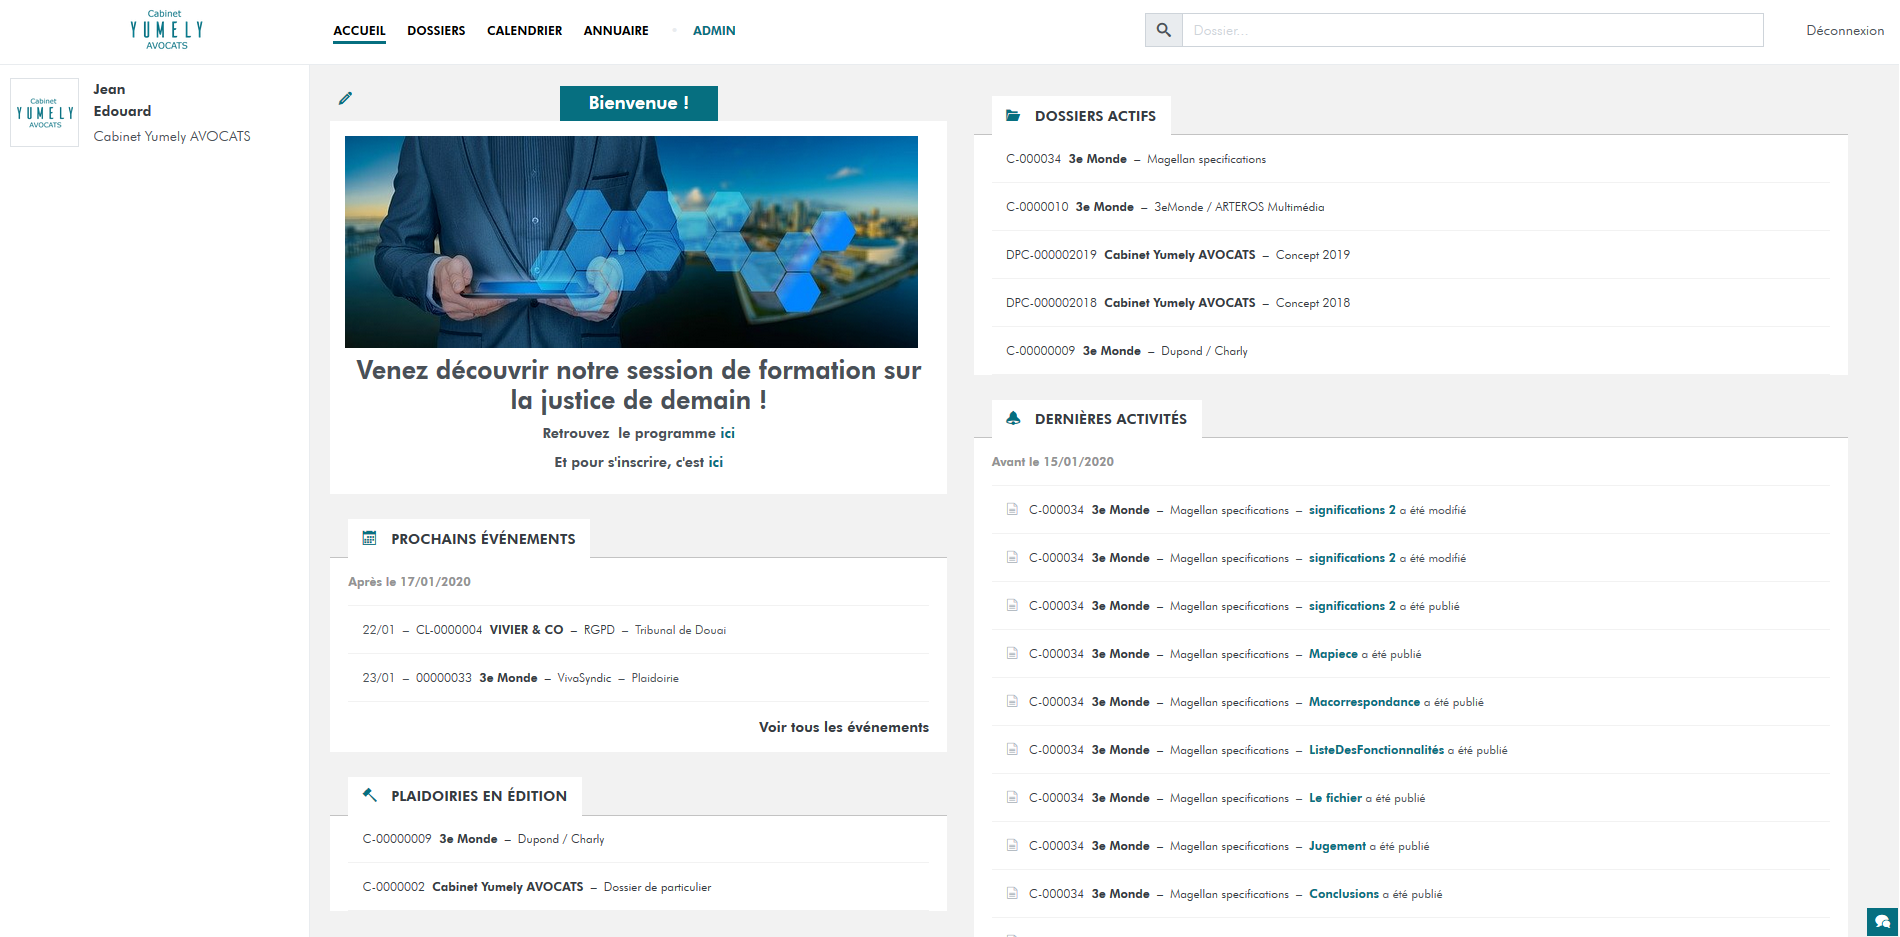Click document icon of ListeDesFonctionnalités row
This screenshot has height=937, width=1900.
(1012, 750)
